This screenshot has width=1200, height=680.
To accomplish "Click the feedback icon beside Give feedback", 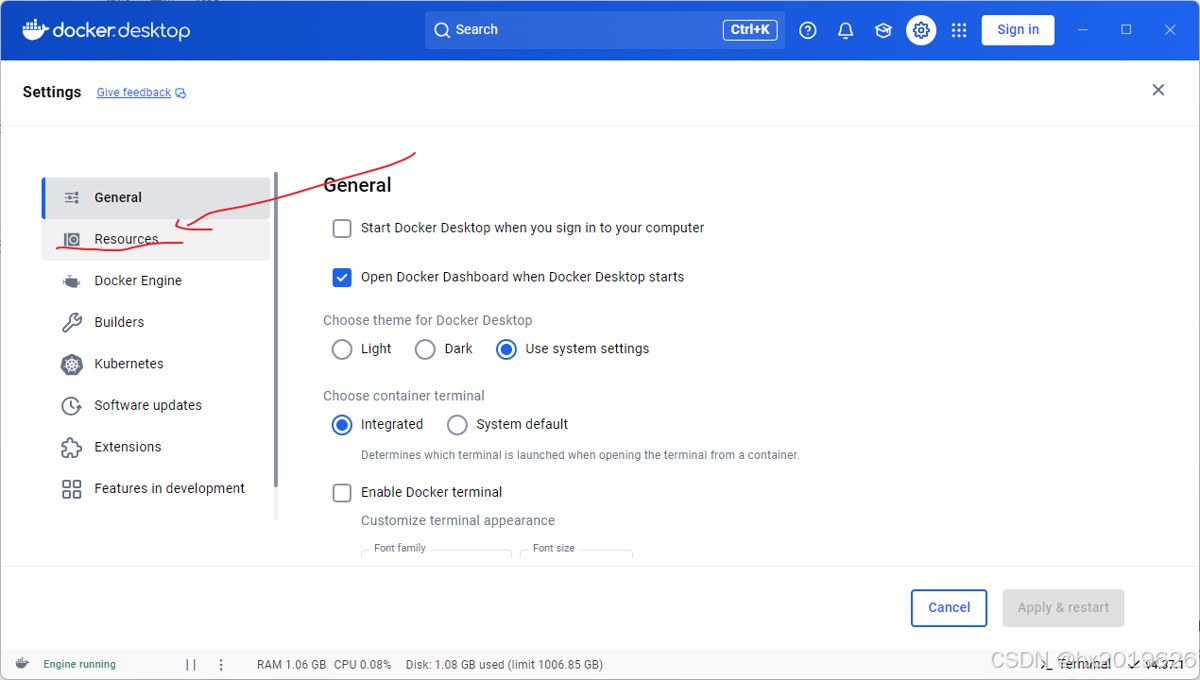I will [x=181, y=93].
